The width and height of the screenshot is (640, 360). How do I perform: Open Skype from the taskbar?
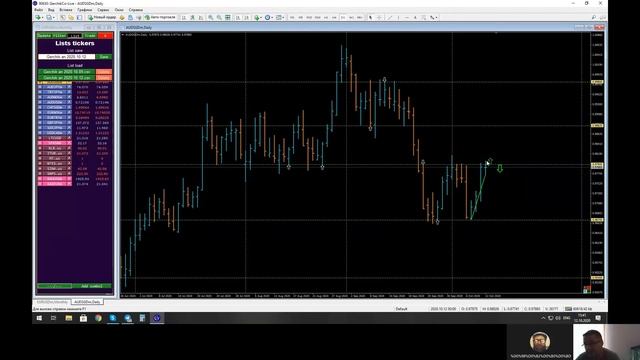pyautogui.click(x=113, y=318)
